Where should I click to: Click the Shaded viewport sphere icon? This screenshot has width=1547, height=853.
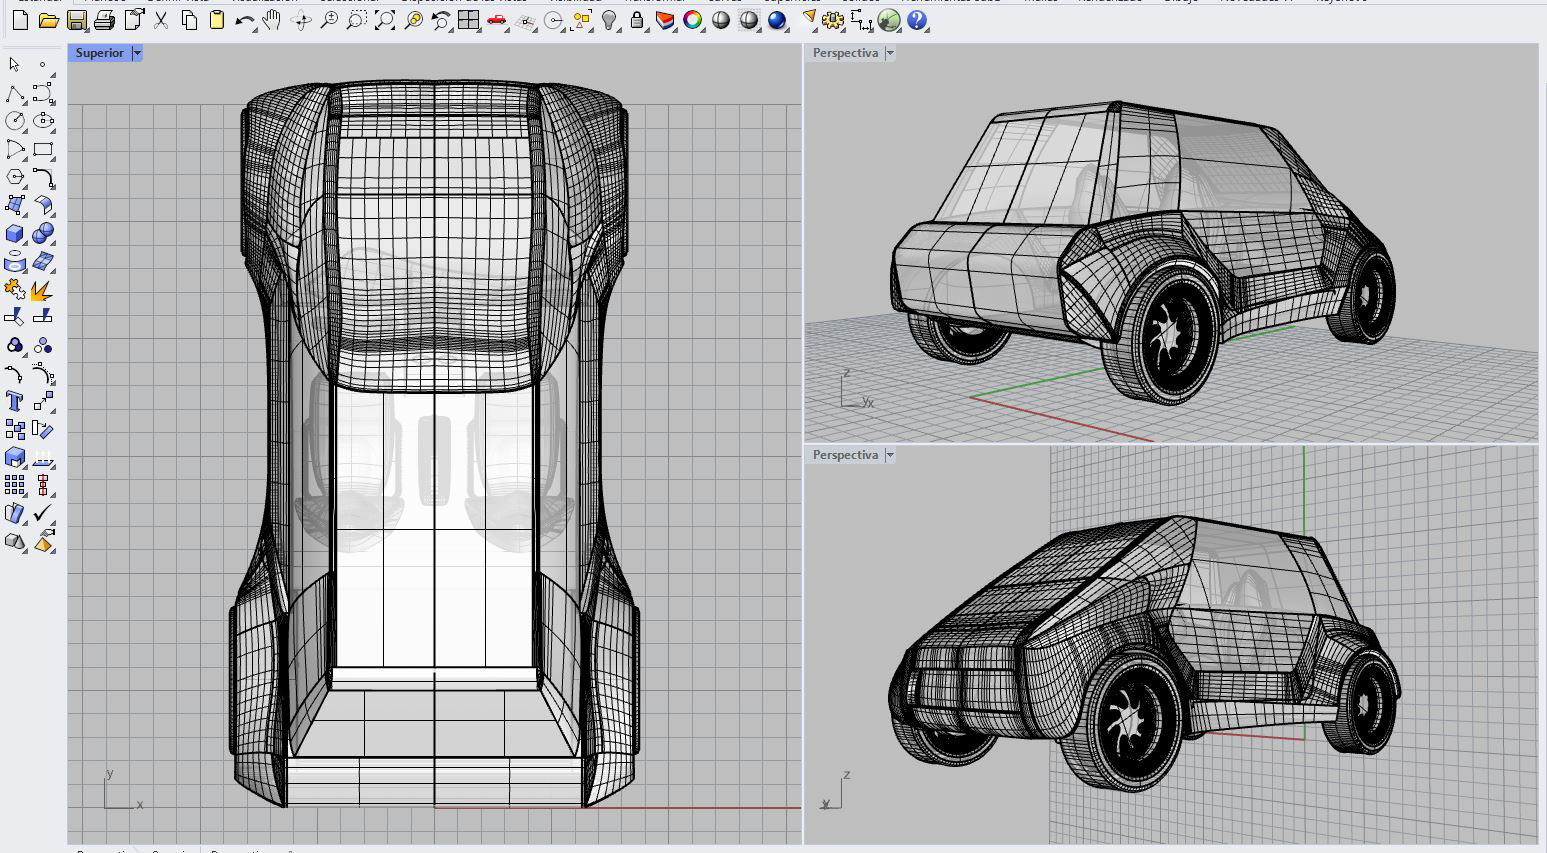click(x=721, y=20)
